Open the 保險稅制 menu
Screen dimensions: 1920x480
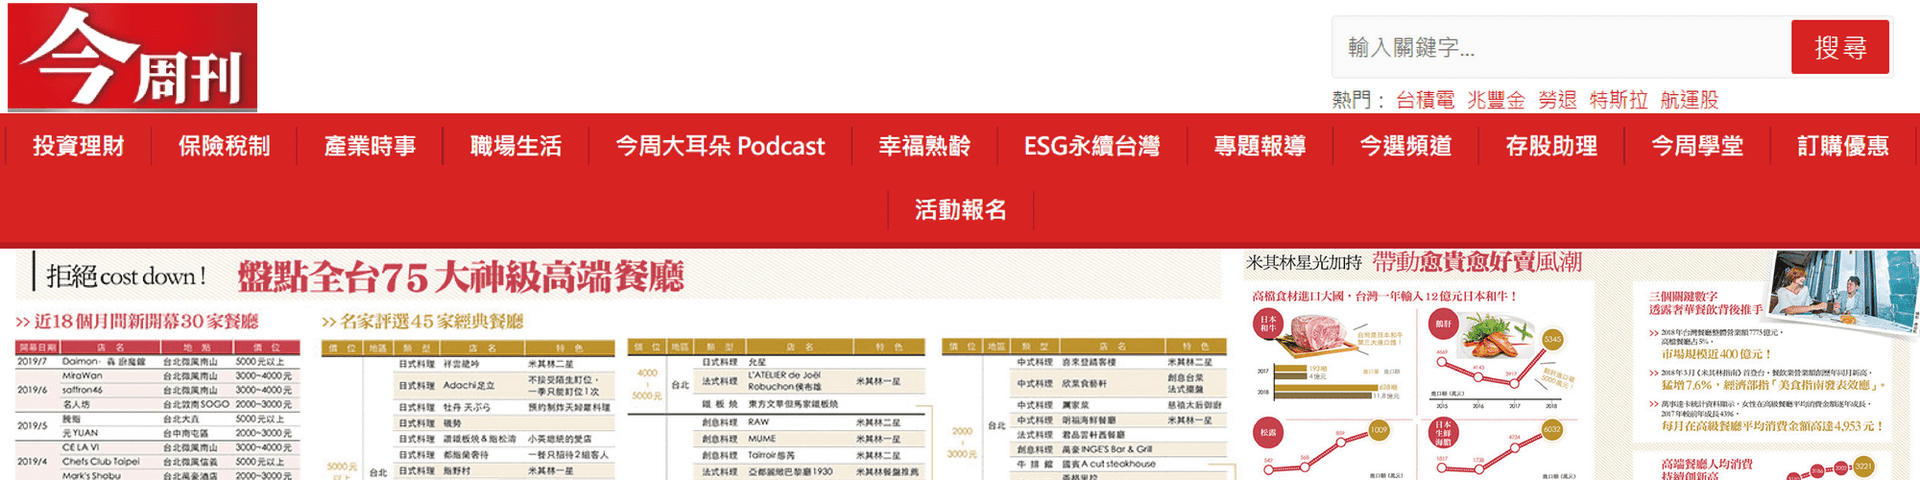click(x=224, y=146)
